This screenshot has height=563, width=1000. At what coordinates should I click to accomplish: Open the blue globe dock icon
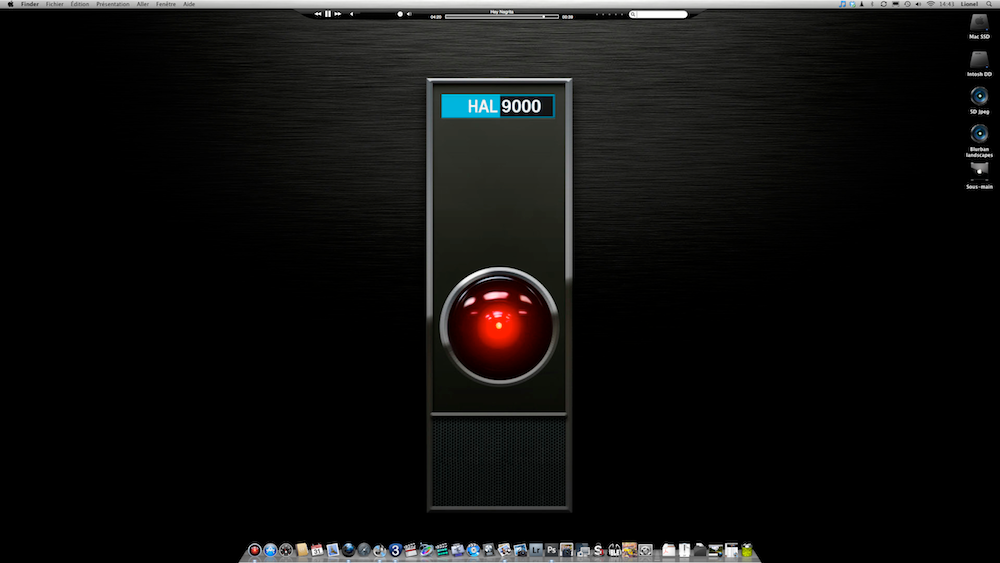(x=348, y=550)
